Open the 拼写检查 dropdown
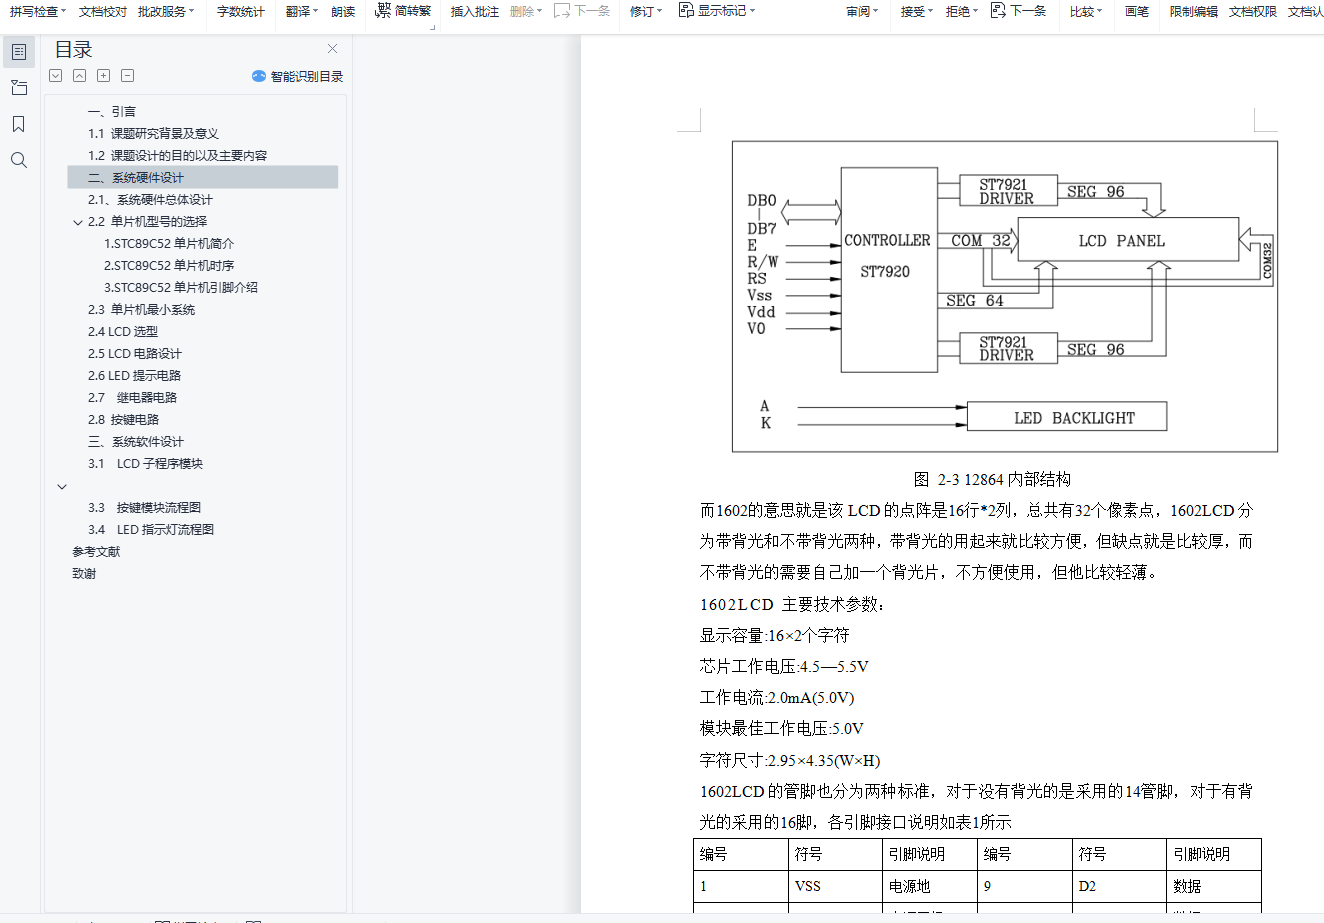Screen dimensions: 1324x923 [x=38, y=12]
